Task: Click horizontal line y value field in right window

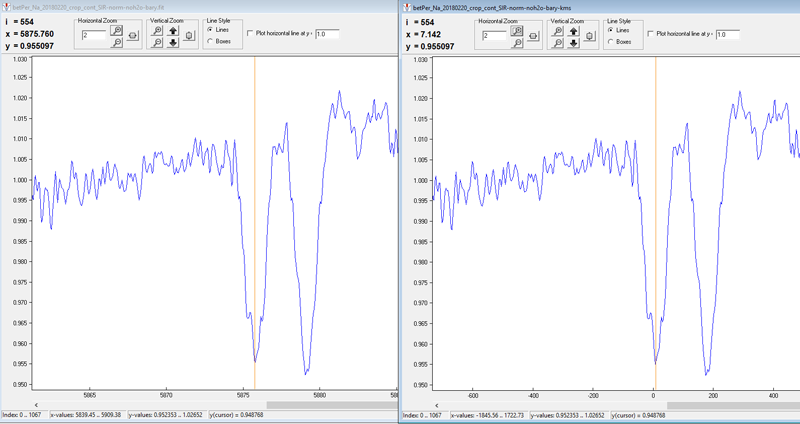Action: click(727, 34)
